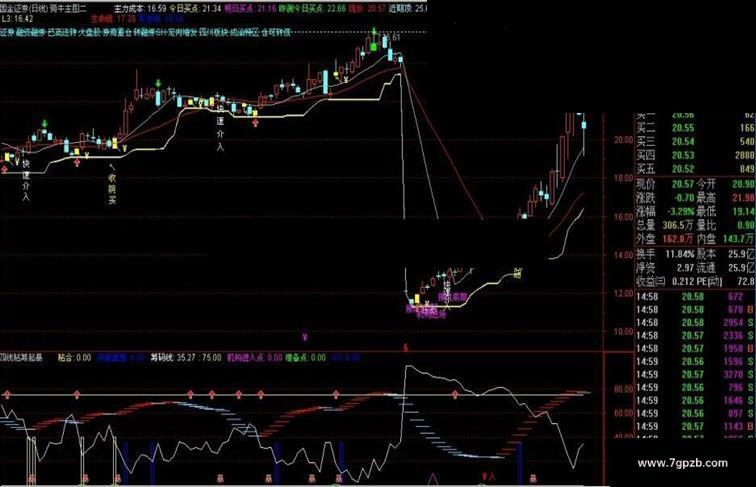Click the purple triangle marker in the indicator panel

[x=432, y=478]
